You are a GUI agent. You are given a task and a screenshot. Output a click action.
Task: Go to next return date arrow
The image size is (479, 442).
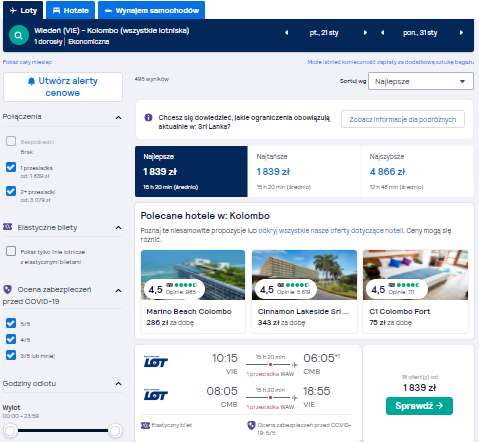pyautogui.click(x=461, y=33)
